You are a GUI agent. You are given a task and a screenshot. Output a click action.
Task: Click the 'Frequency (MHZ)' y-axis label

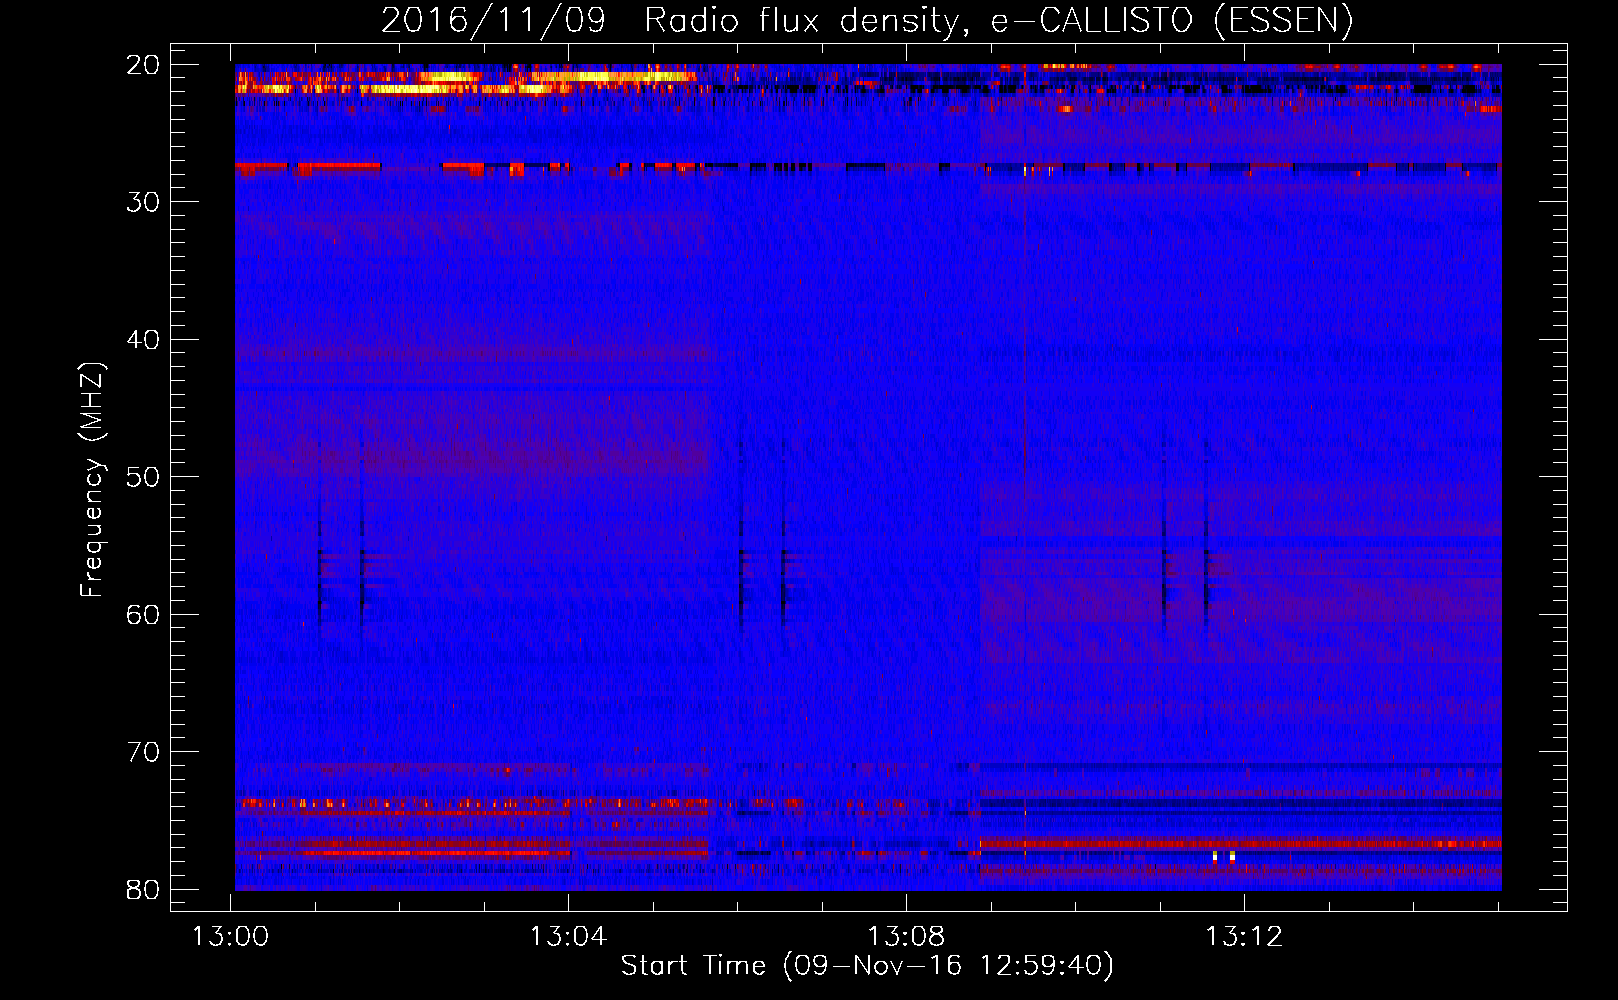click(92, 480)
